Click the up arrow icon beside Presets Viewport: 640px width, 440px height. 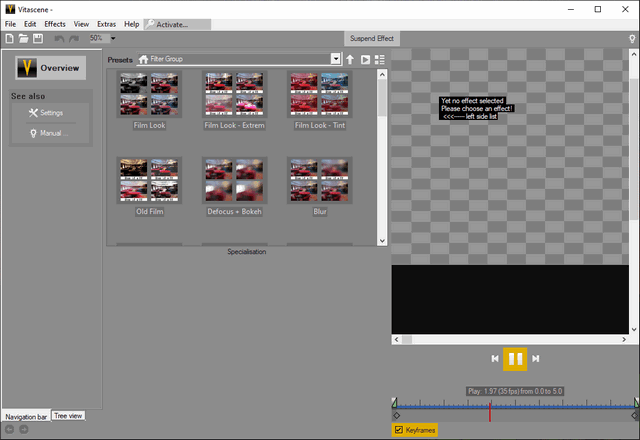pos(350,59)
